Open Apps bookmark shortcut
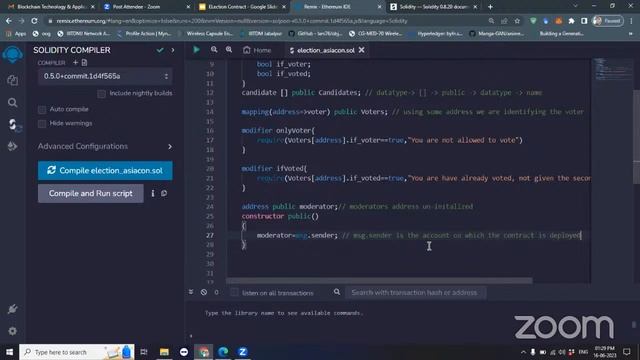This screenshot has width=640, height=360. (x=16, y=33)
